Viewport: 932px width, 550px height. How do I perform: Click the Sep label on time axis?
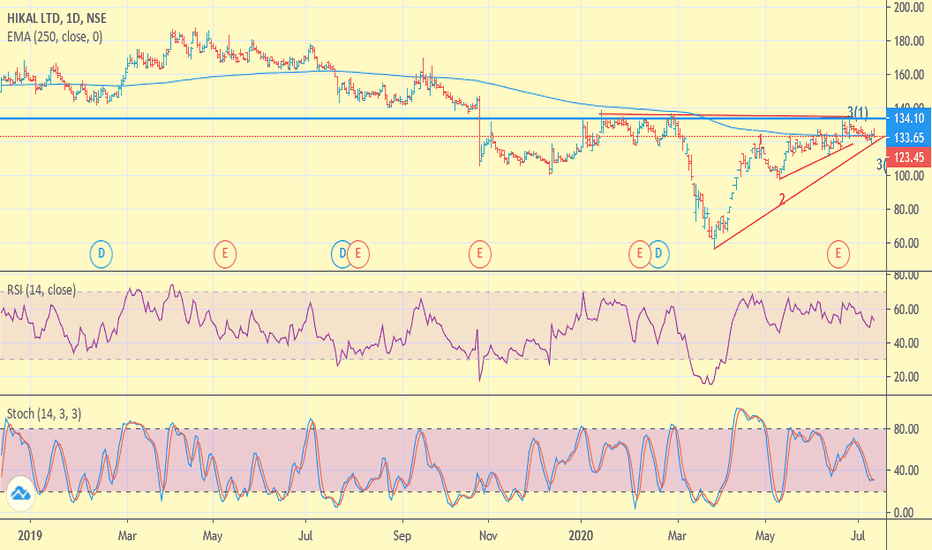[x=402, y=536]
